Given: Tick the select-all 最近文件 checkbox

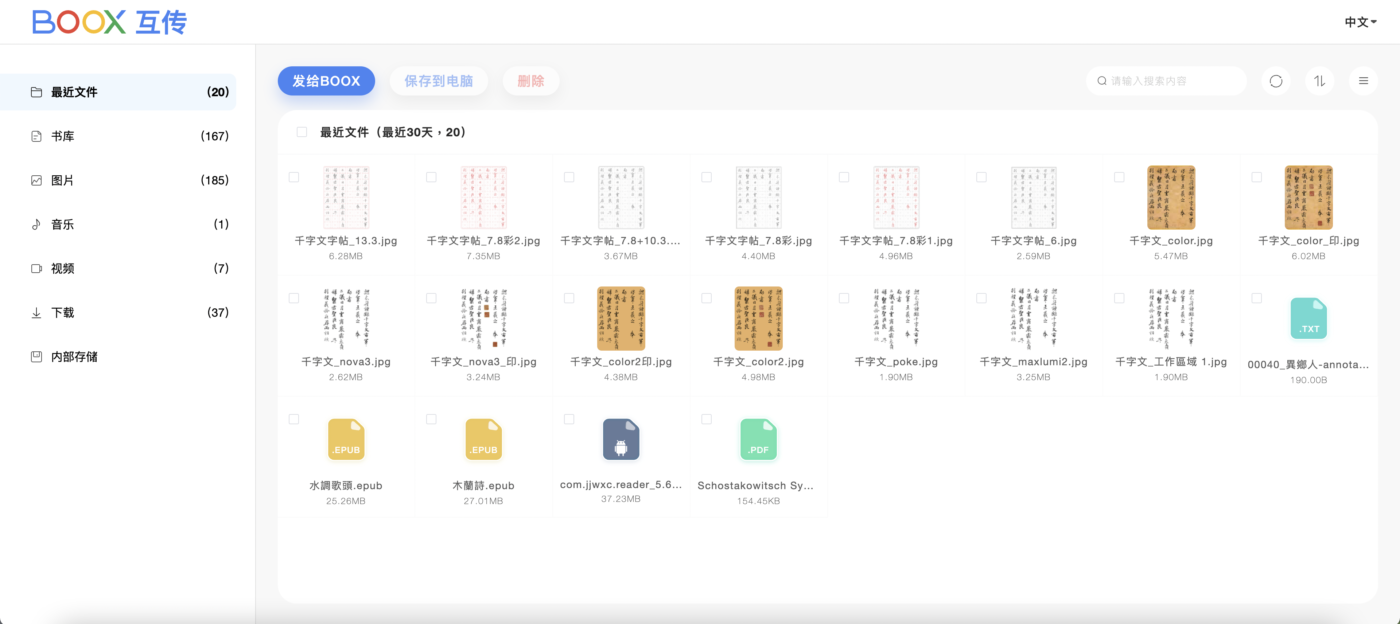Looking at the screenshot, I should point(302,132).
